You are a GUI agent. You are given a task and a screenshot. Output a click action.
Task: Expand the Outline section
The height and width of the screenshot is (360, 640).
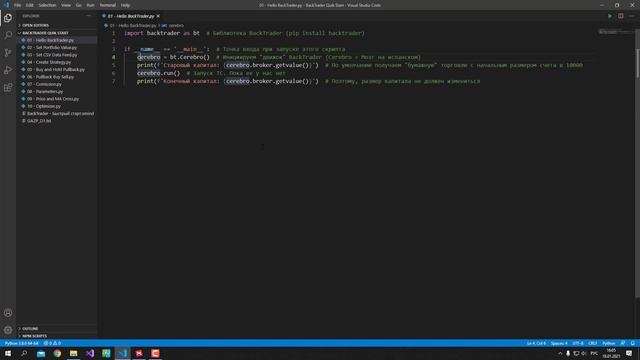pos(30,329)
